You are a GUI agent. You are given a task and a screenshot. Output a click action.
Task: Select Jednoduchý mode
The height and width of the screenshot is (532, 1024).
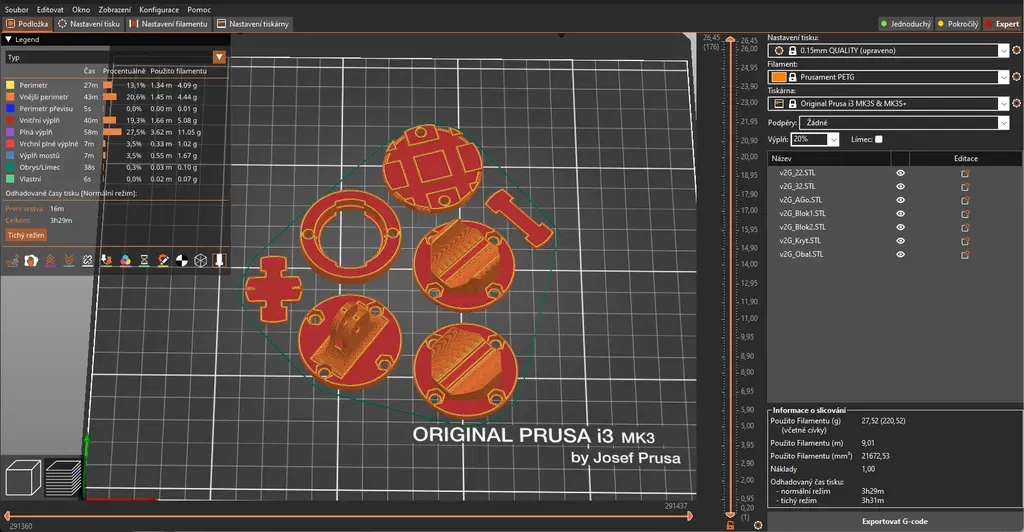pyautogui.click(x=906, y=24)
